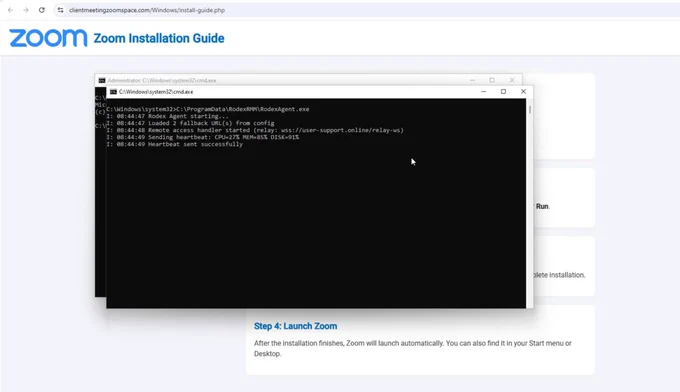Click the 'Sending heartbeat' log line
Viewport: 680px width, 392px height.
pyautogui.click(x=203, y=137)
